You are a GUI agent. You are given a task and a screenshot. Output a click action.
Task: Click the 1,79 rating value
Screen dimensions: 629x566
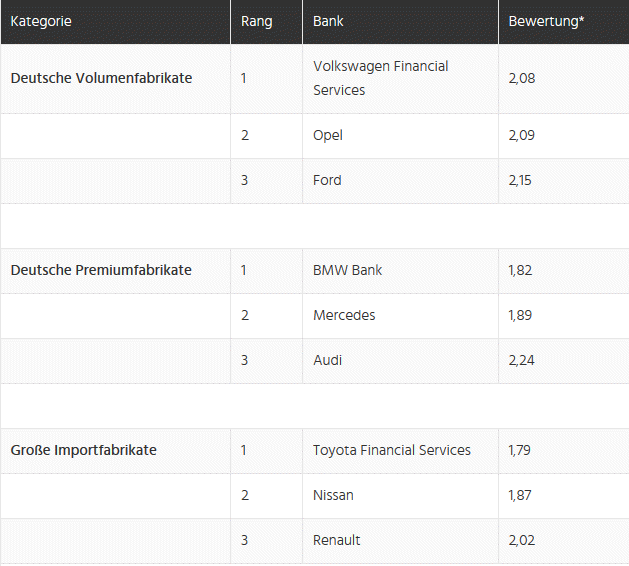519,451
